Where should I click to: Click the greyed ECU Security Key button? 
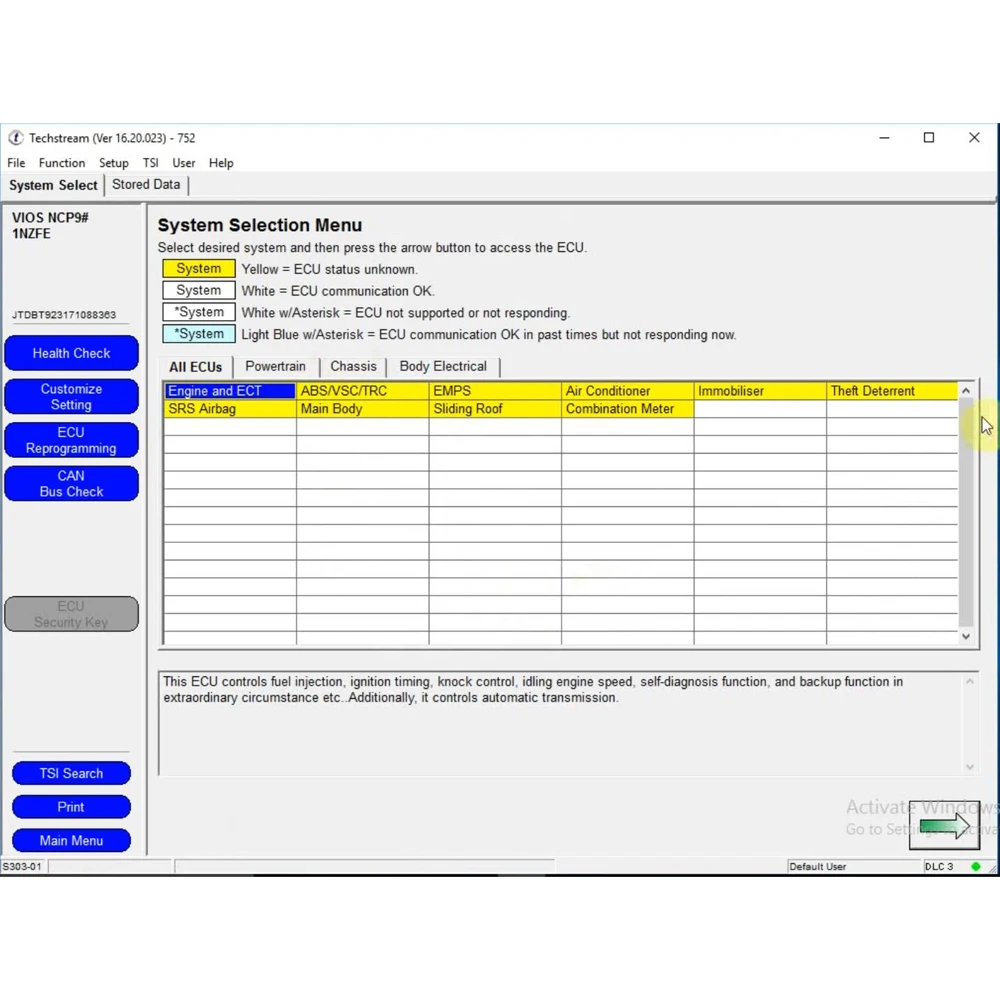coord(71,614)
